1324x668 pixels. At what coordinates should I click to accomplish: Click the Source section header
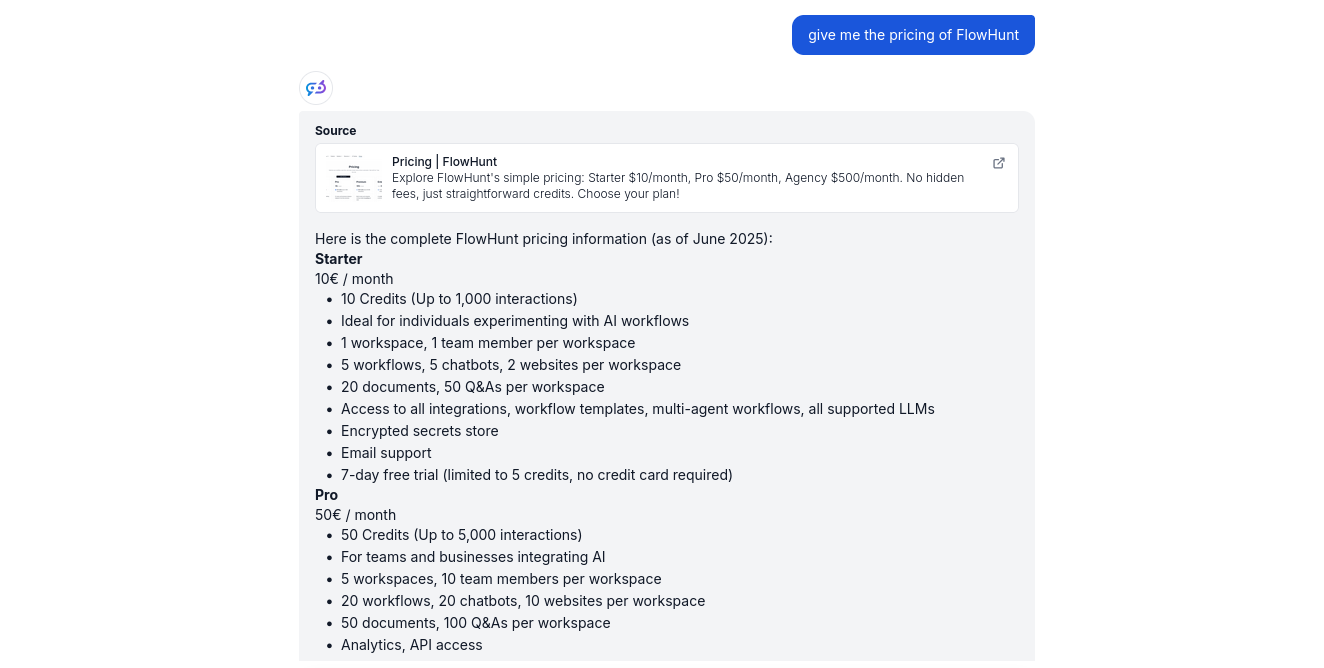pyautogui.click(x=335, y=130)
